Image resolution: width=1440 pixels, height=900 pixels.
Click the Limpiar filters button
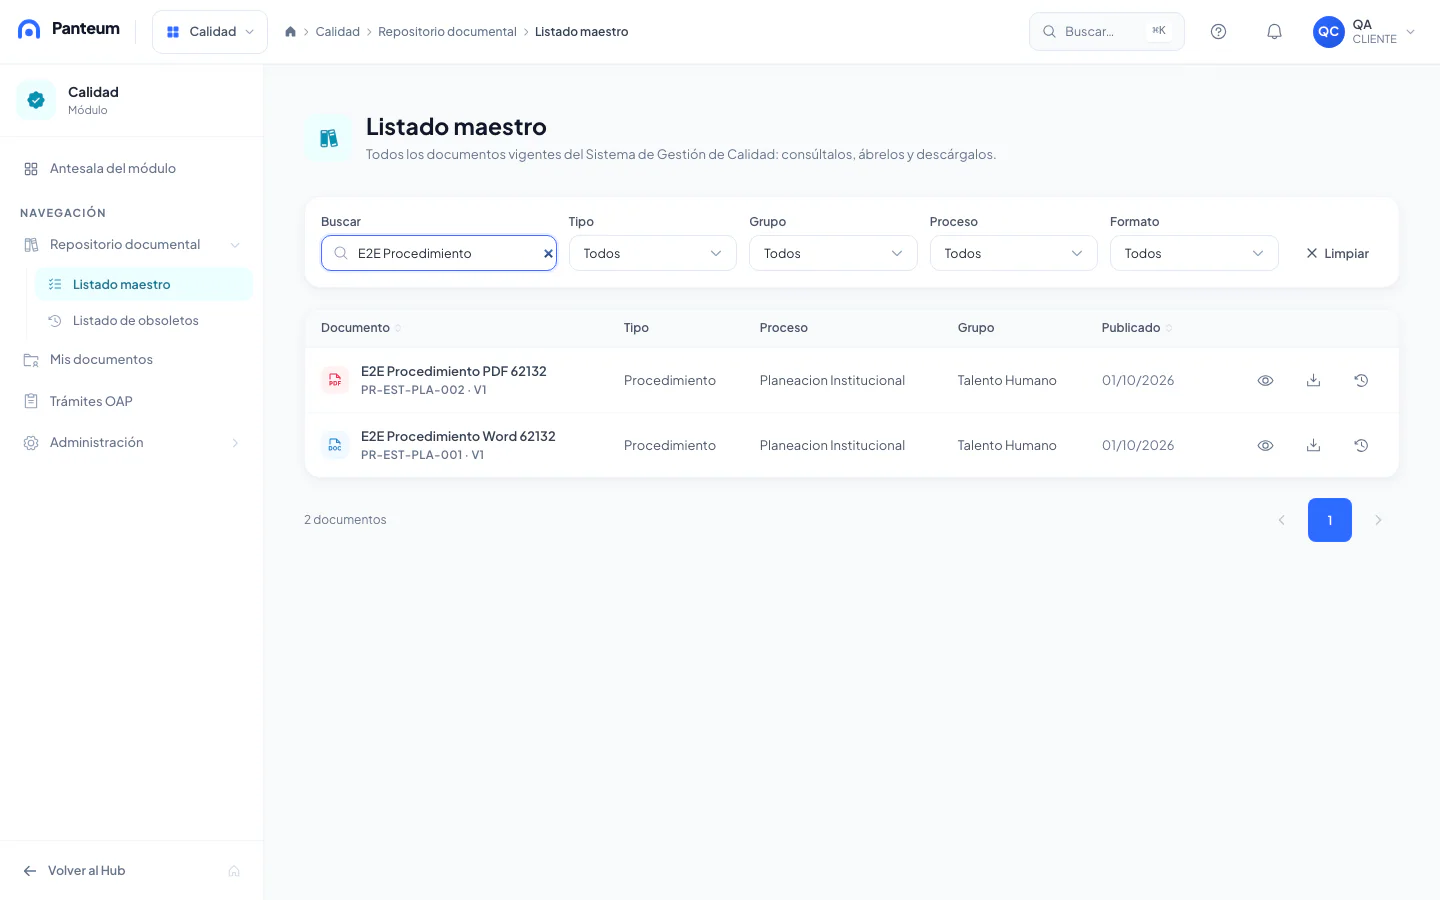click(x=1337, y=254)
